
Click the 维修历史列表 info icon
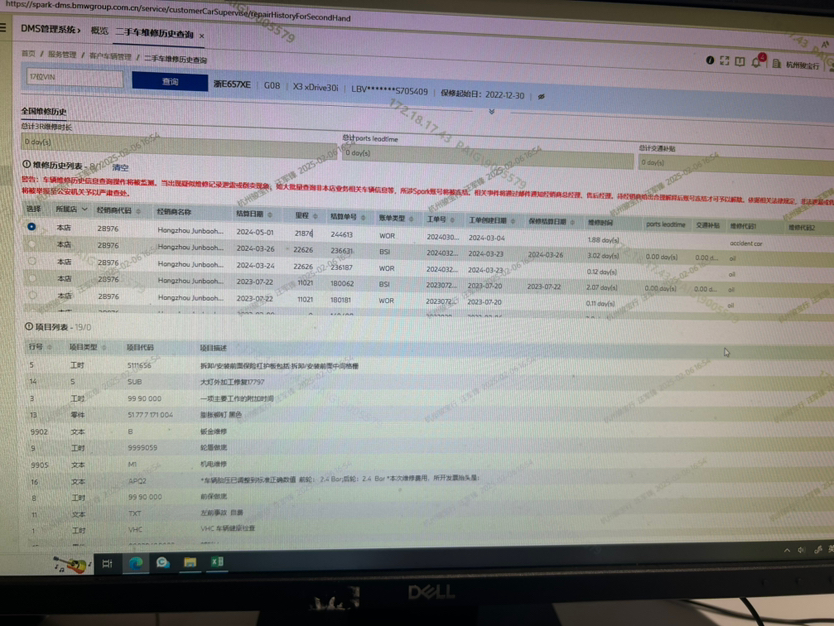pos(27,164)
